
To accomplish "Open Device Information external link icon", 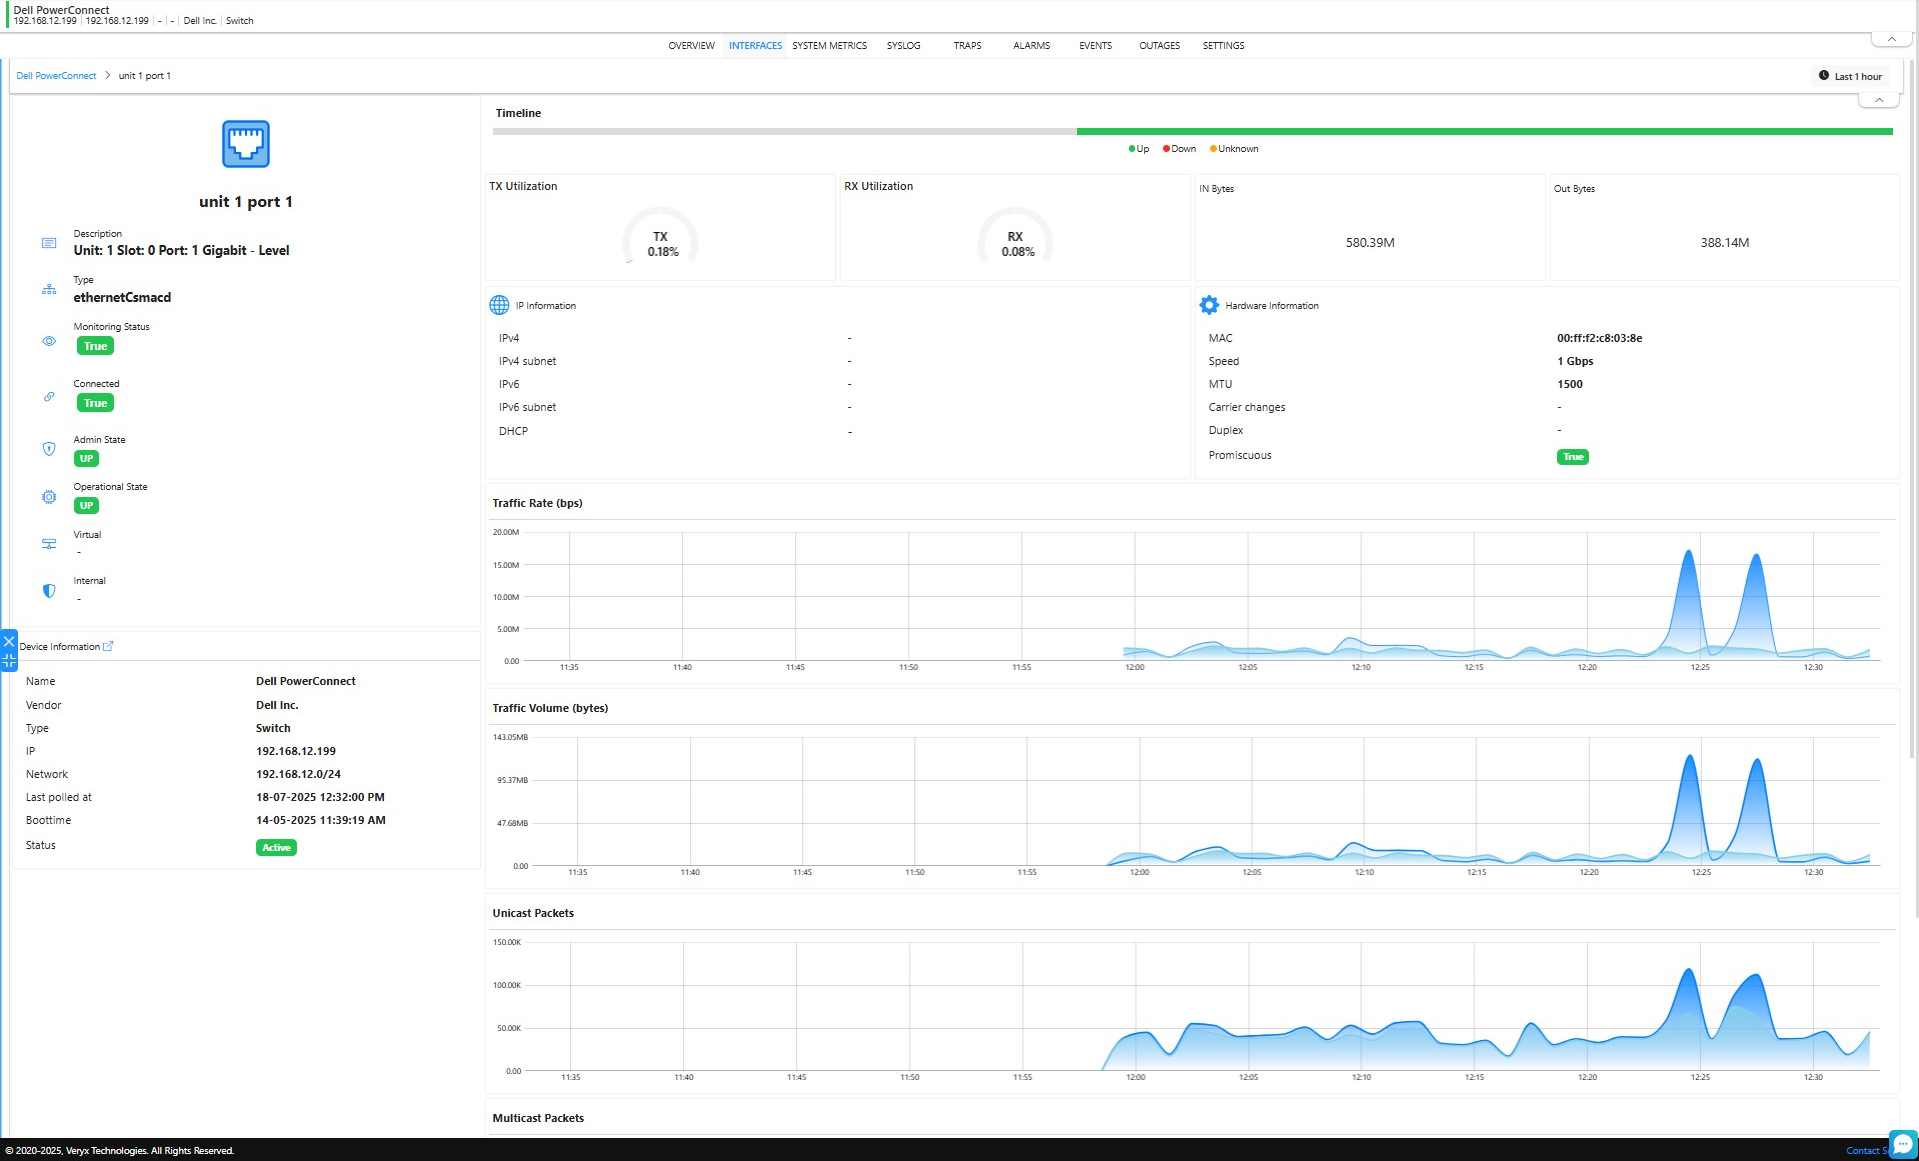I will pos(108,646).
